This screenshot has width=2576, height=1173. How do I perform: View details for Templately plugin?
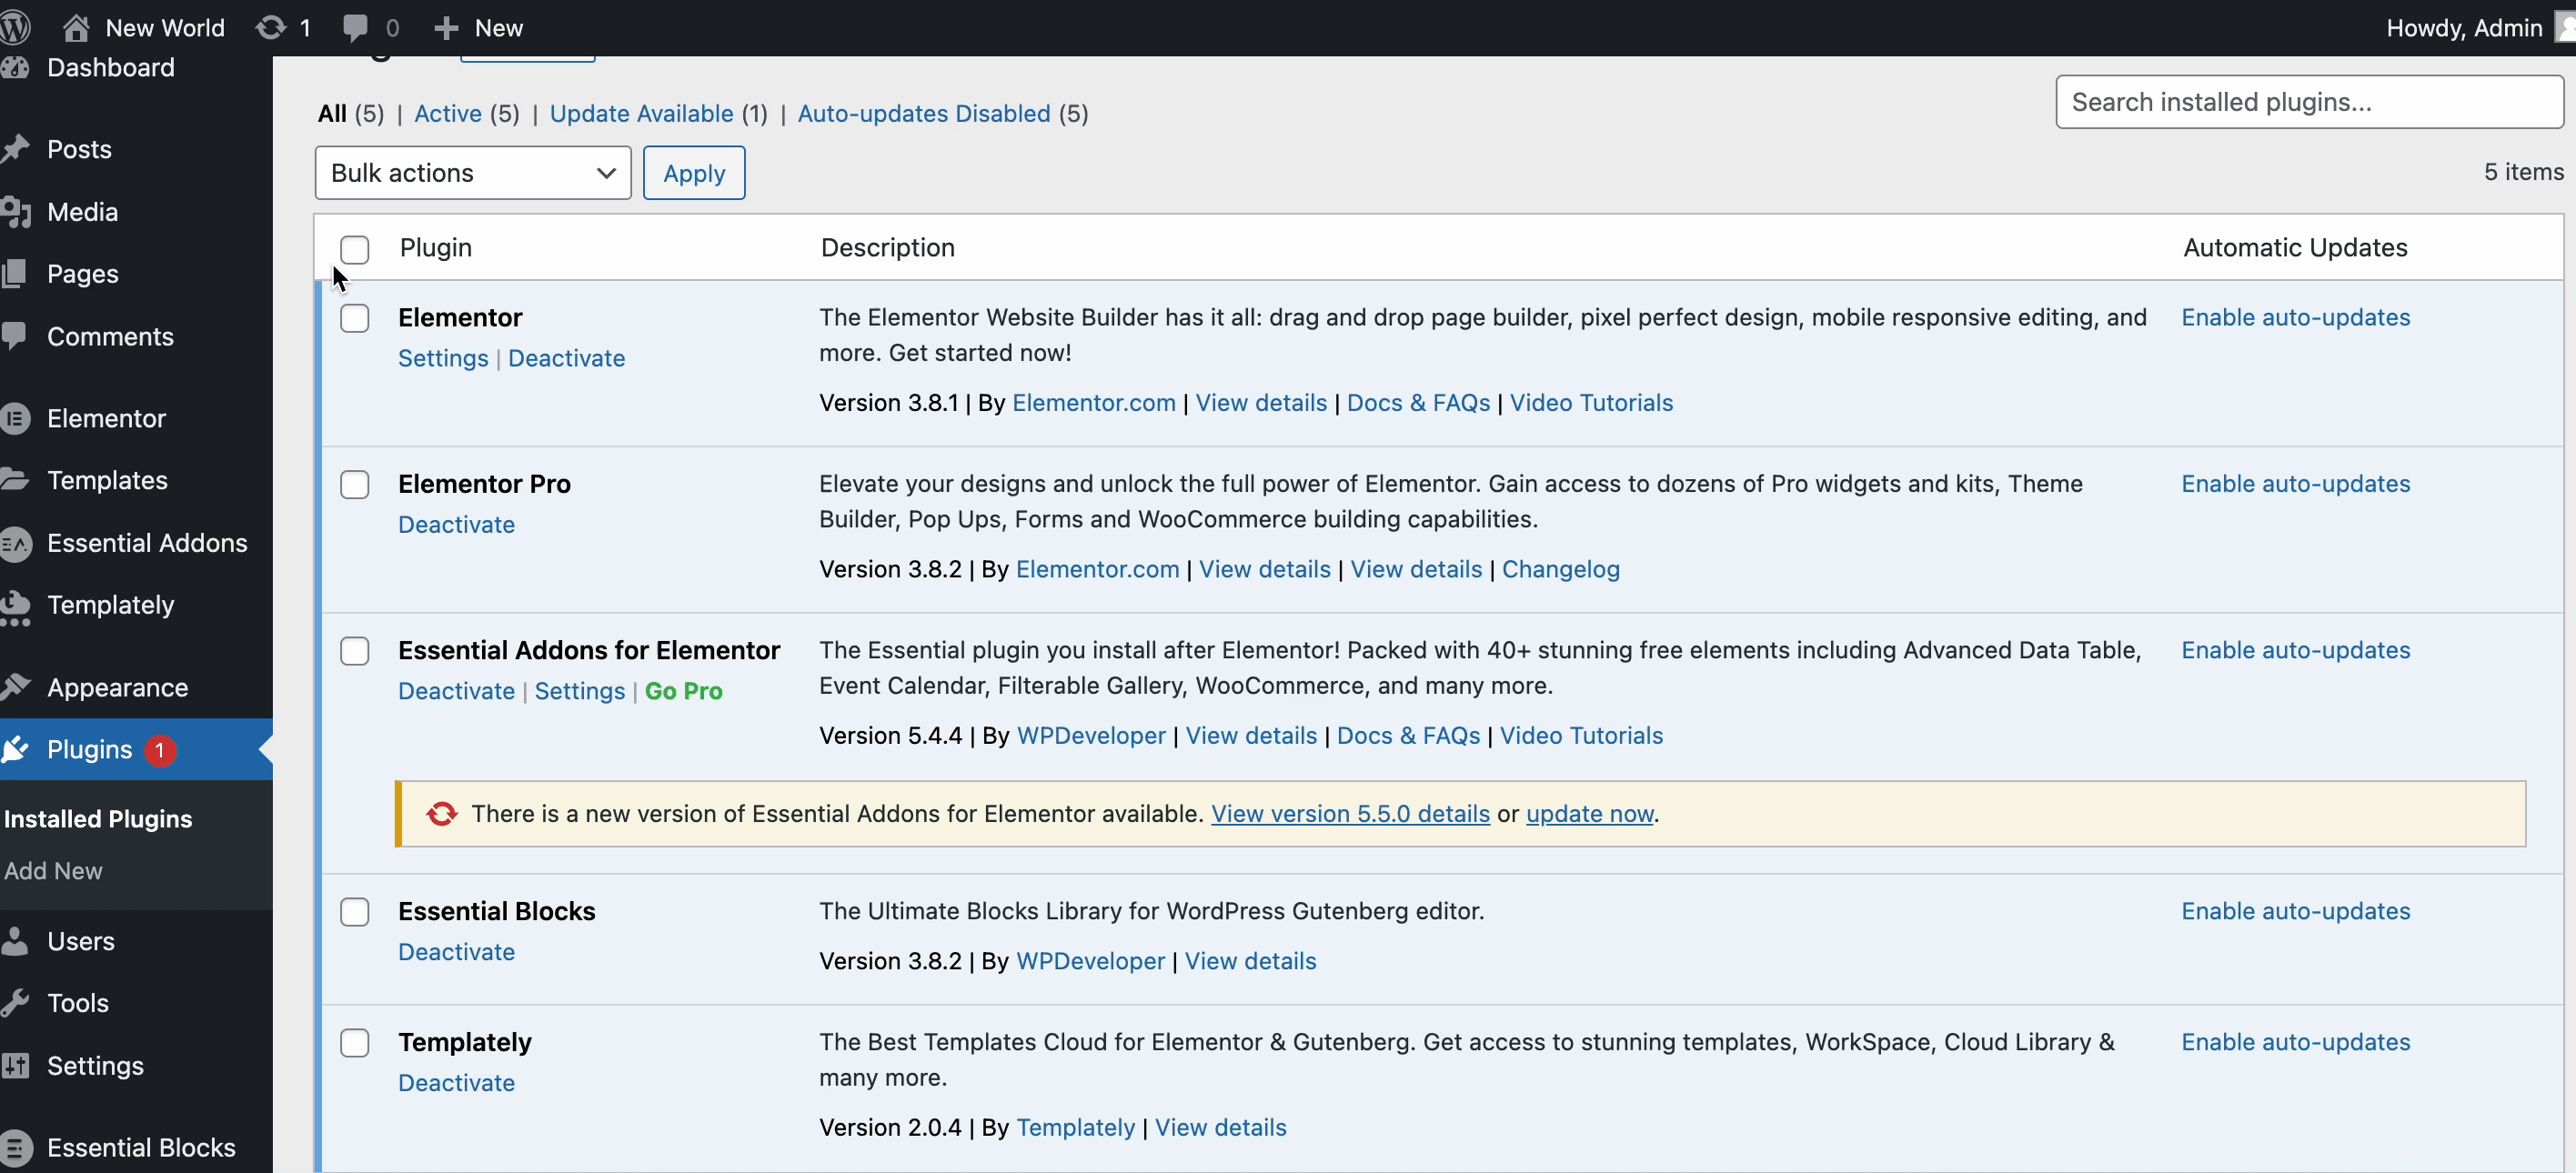(x=1220, y=1128)
